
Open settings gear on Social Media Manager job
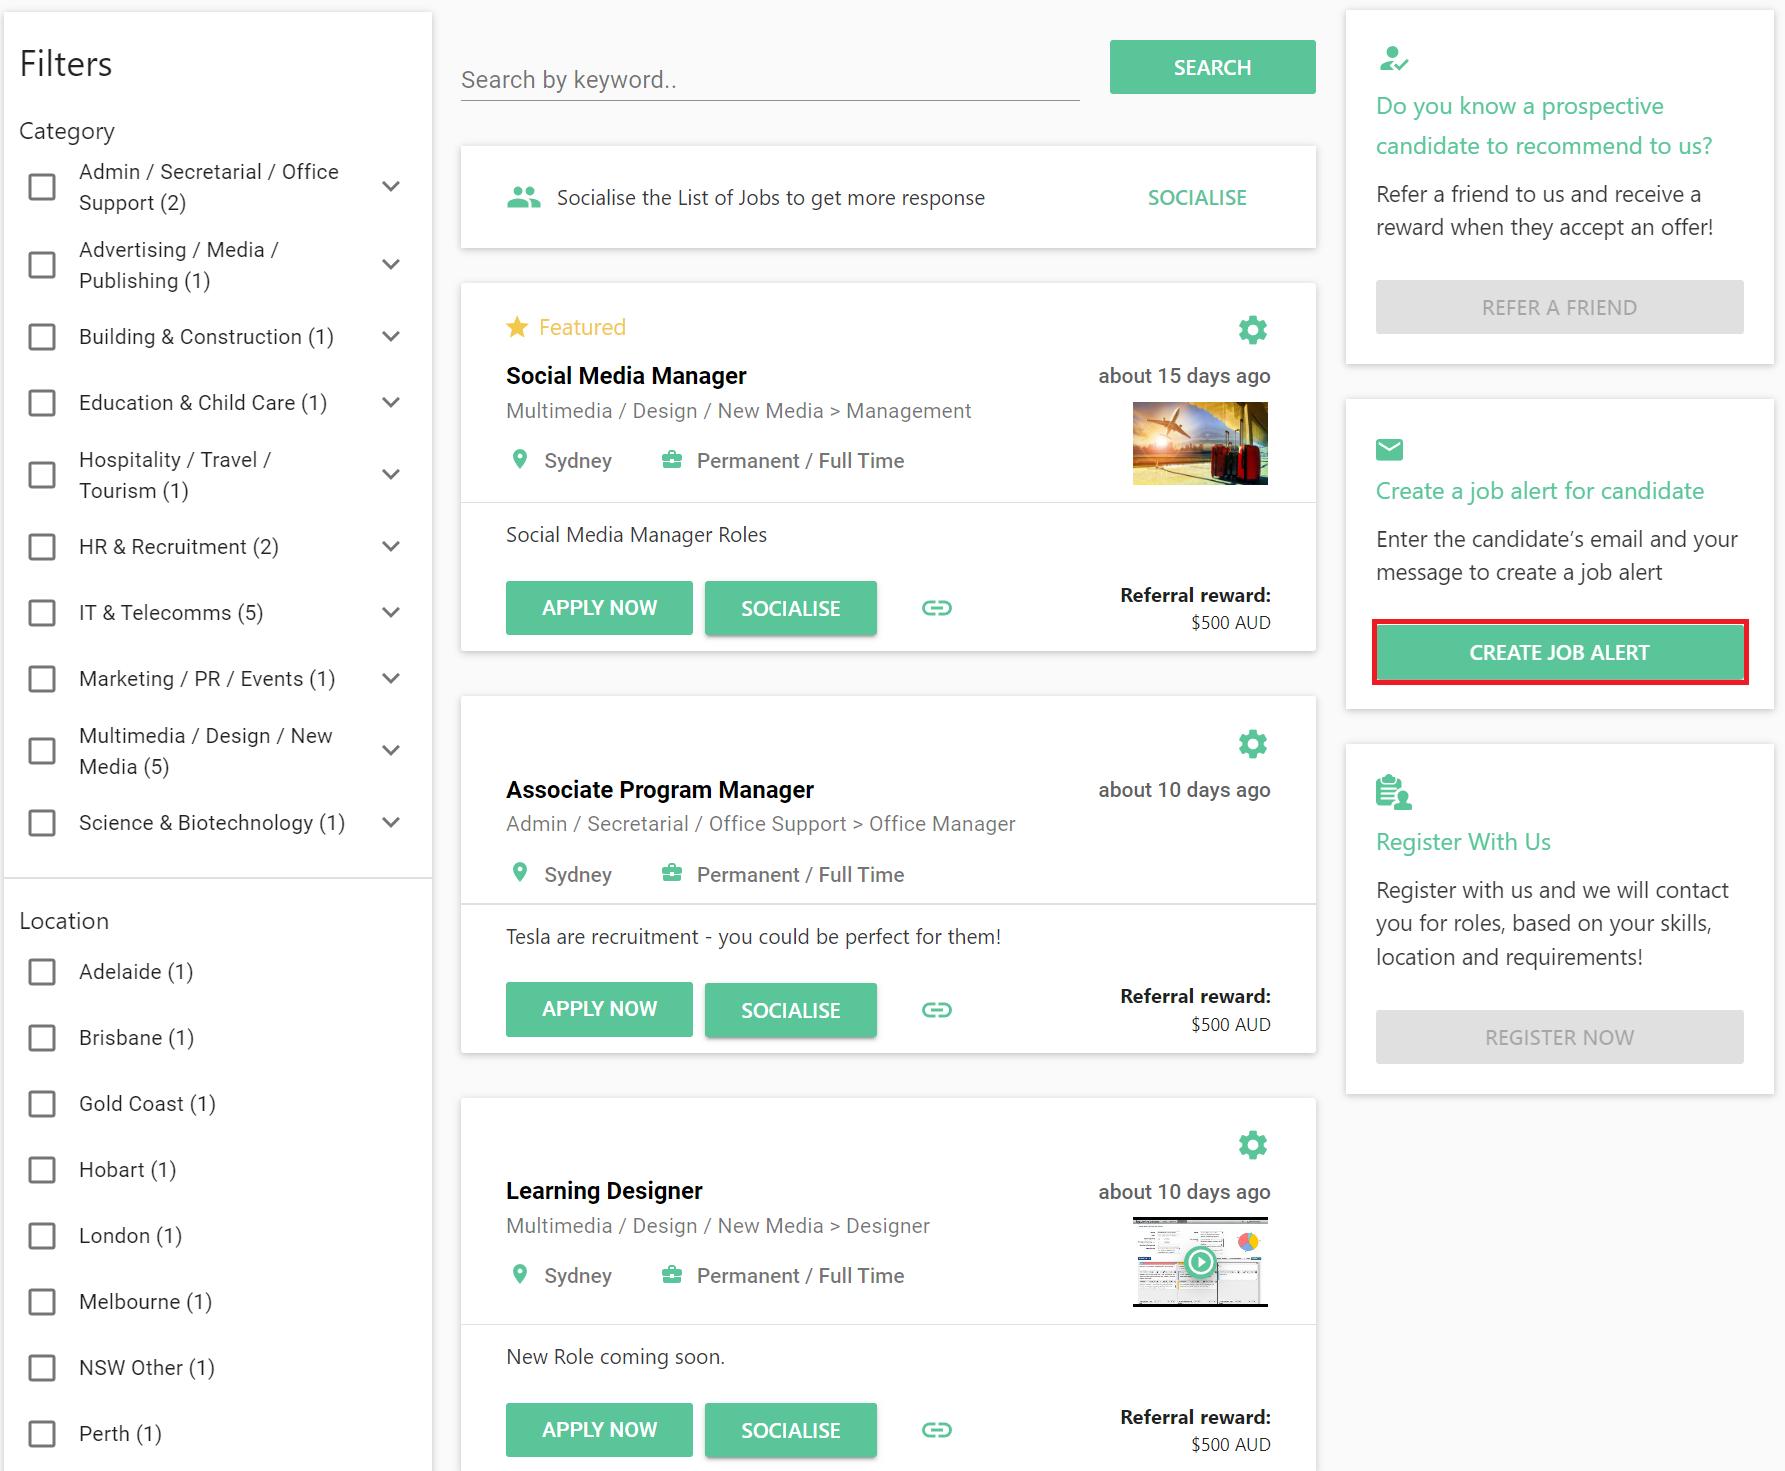click(1252, 330)
